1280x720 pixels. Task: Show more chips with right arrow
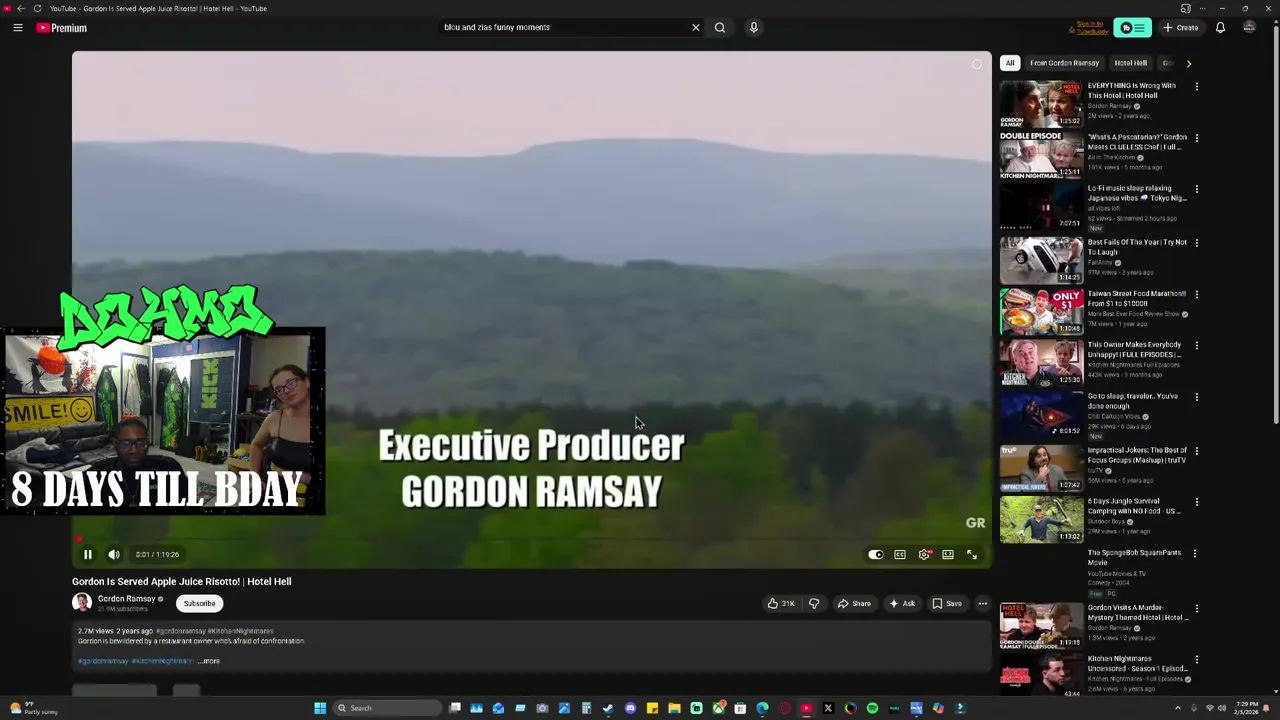click(x=1189, y=63)
